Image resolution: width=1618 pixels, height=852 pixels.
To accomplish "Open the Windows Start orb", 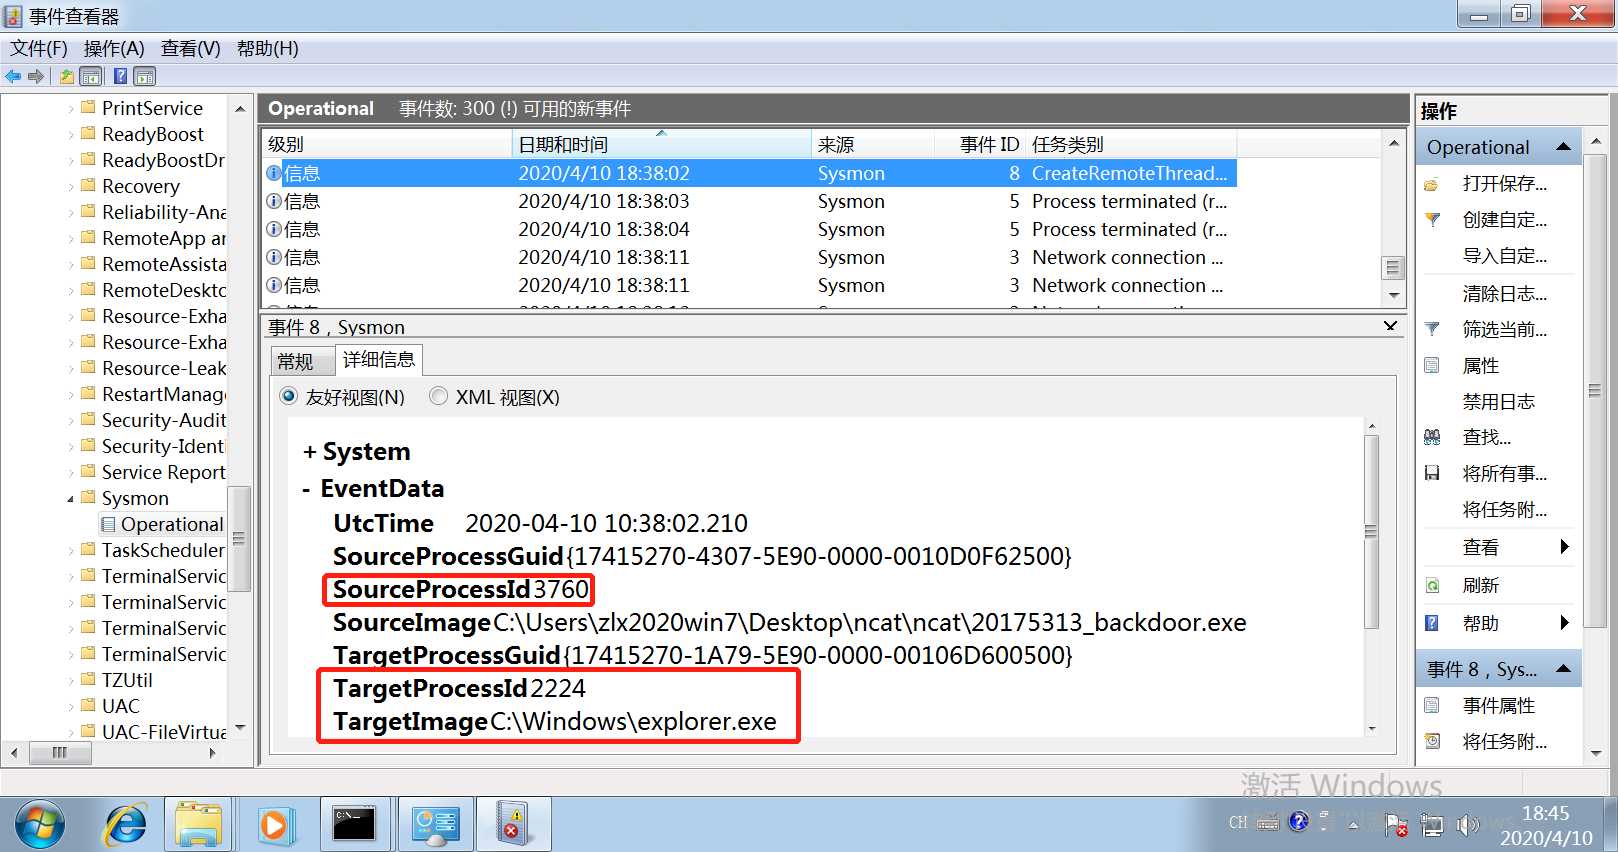I will 39,825.
